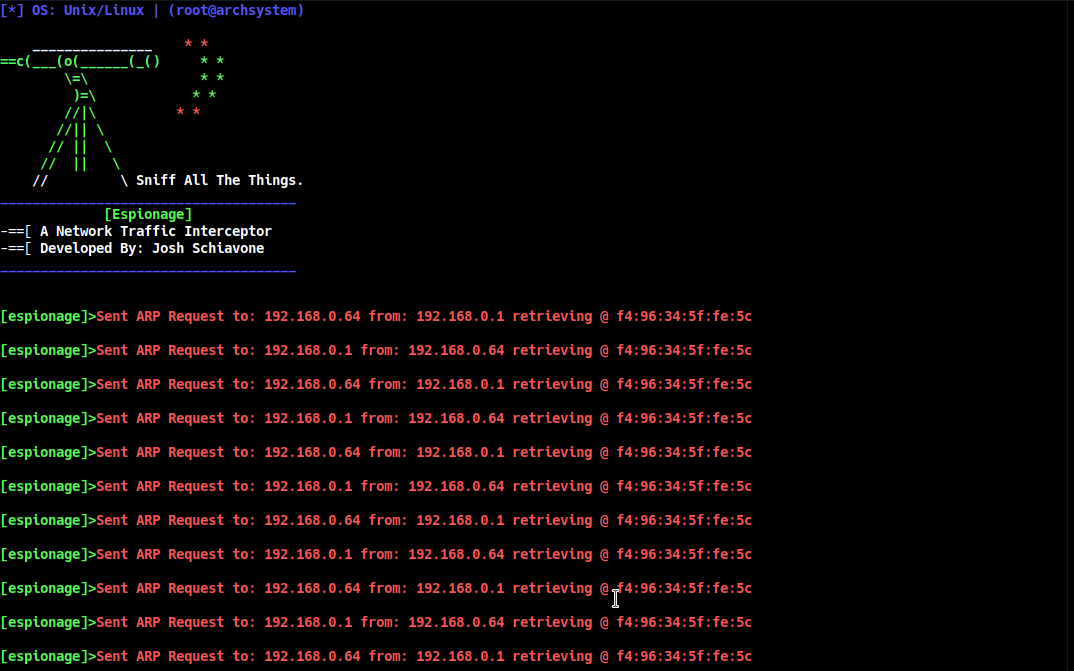Select the green "[Espionage]" title text
The image size is (1074, 671).
148,214
